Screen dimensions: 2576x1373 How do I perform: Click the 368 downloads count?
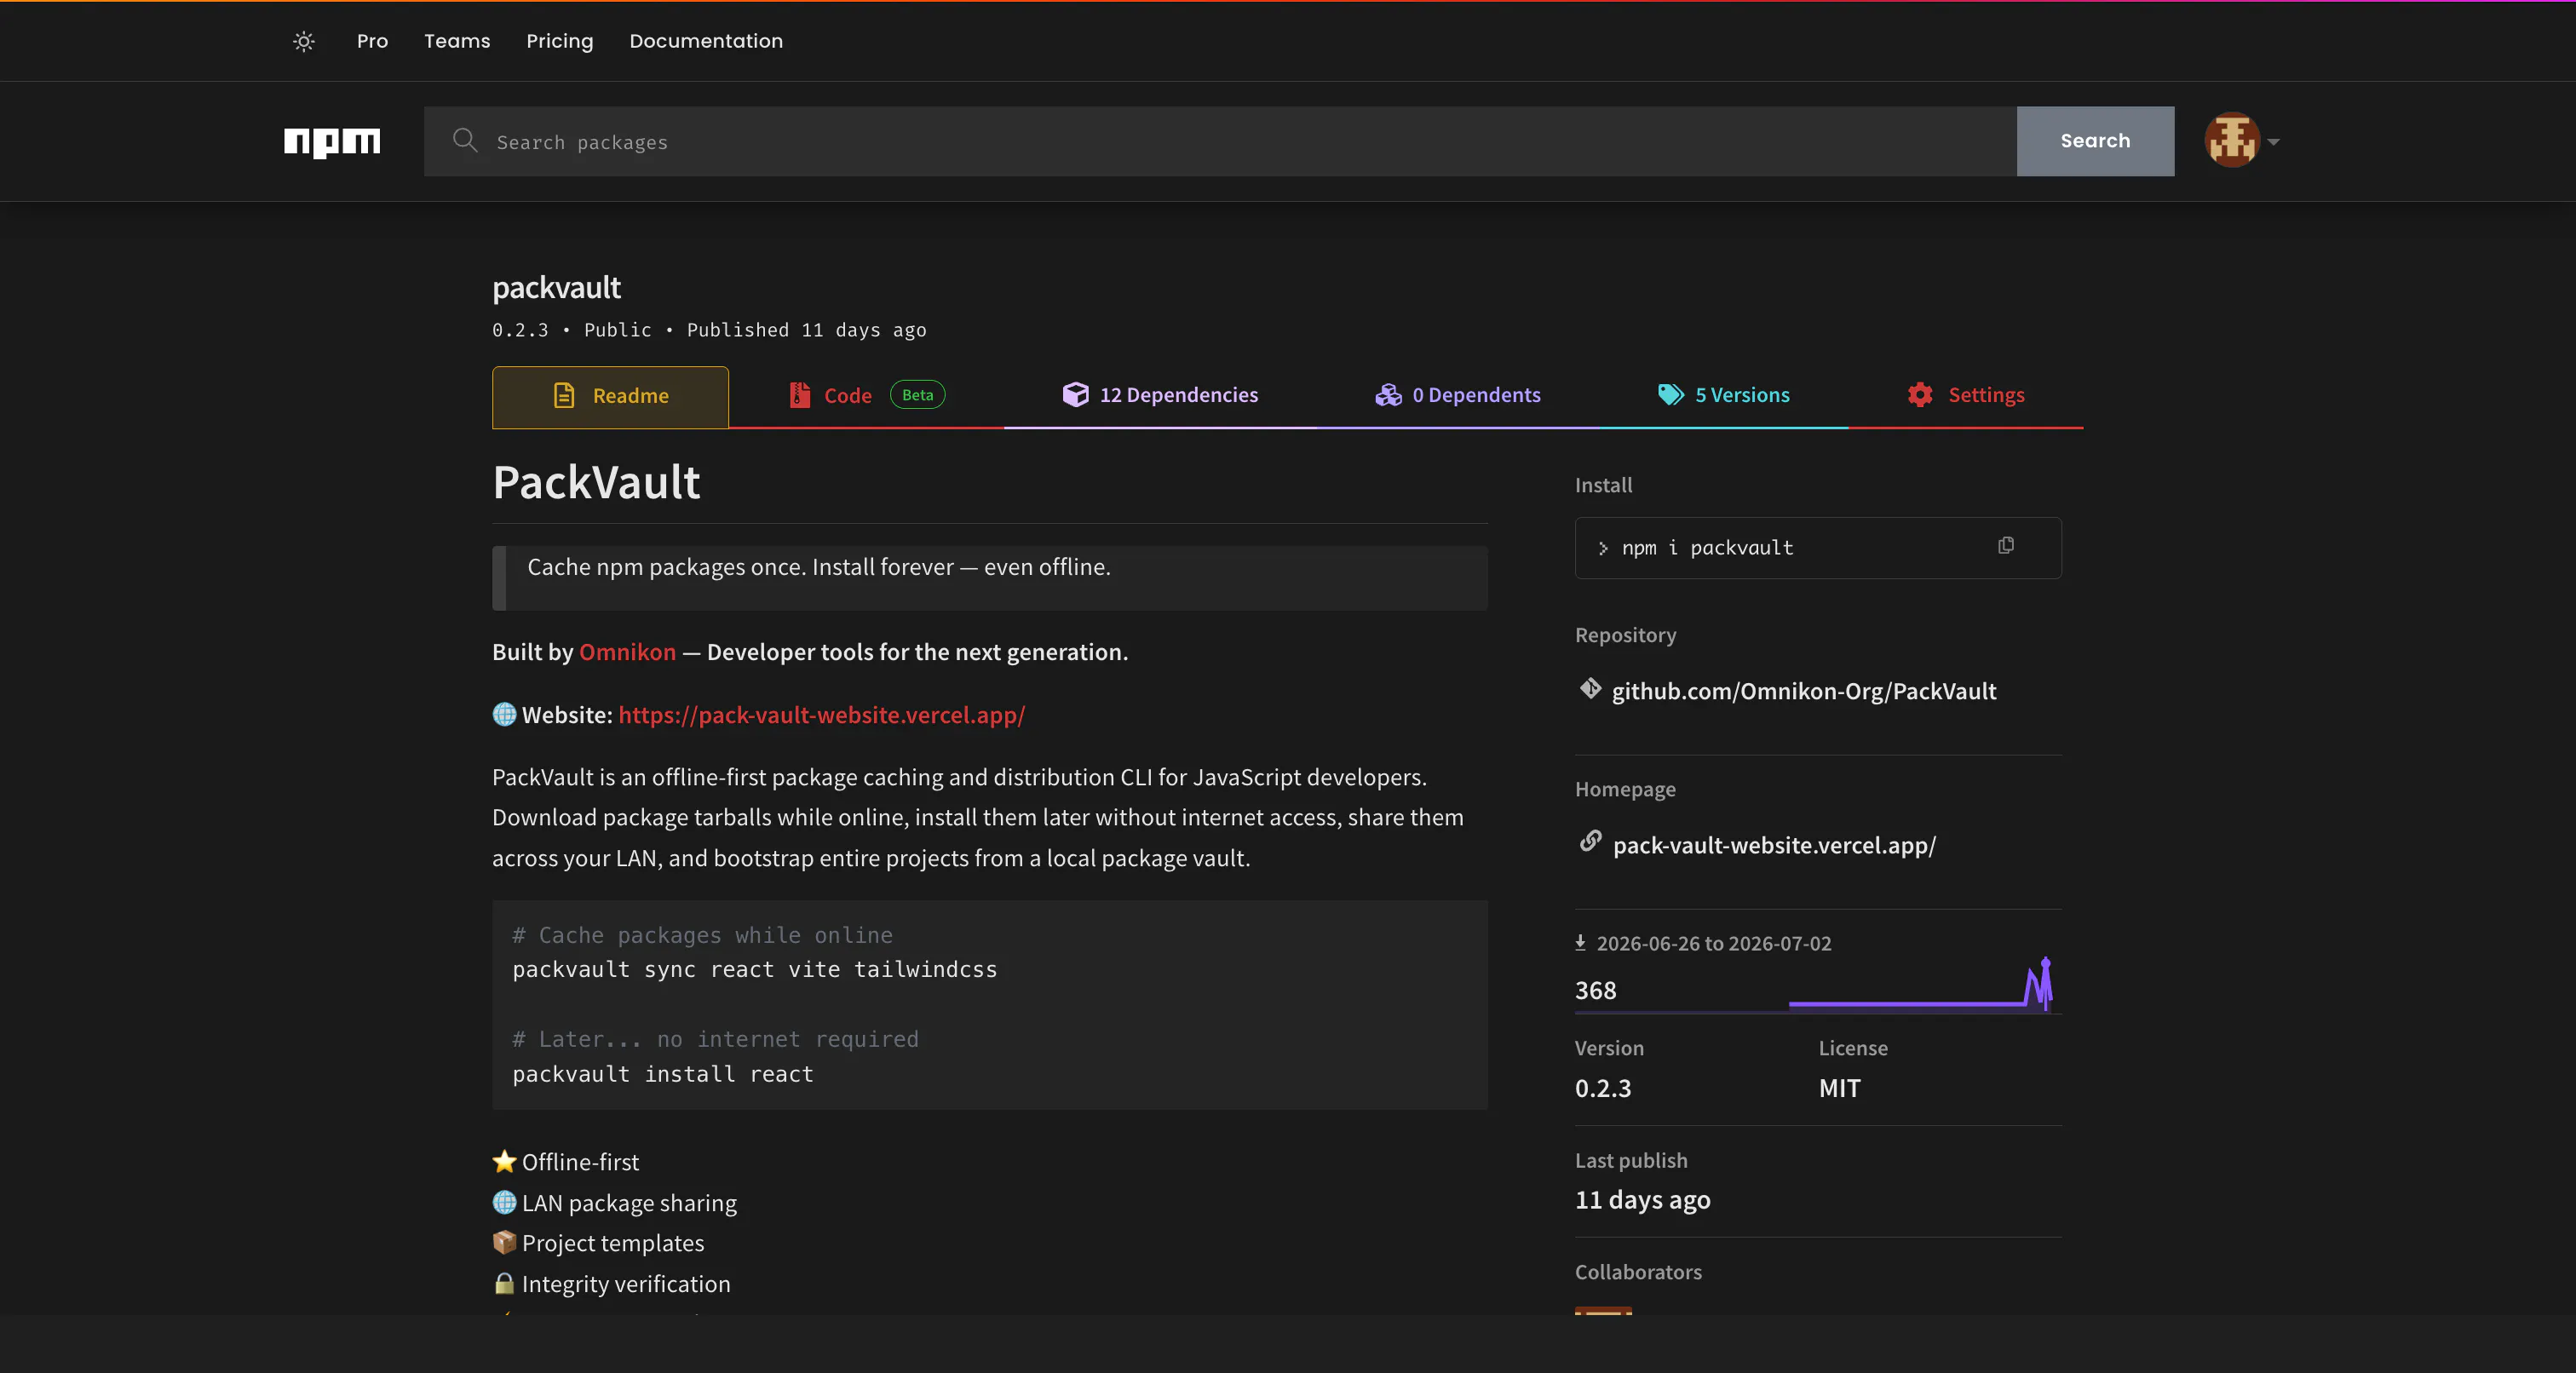click(1595, 990)
